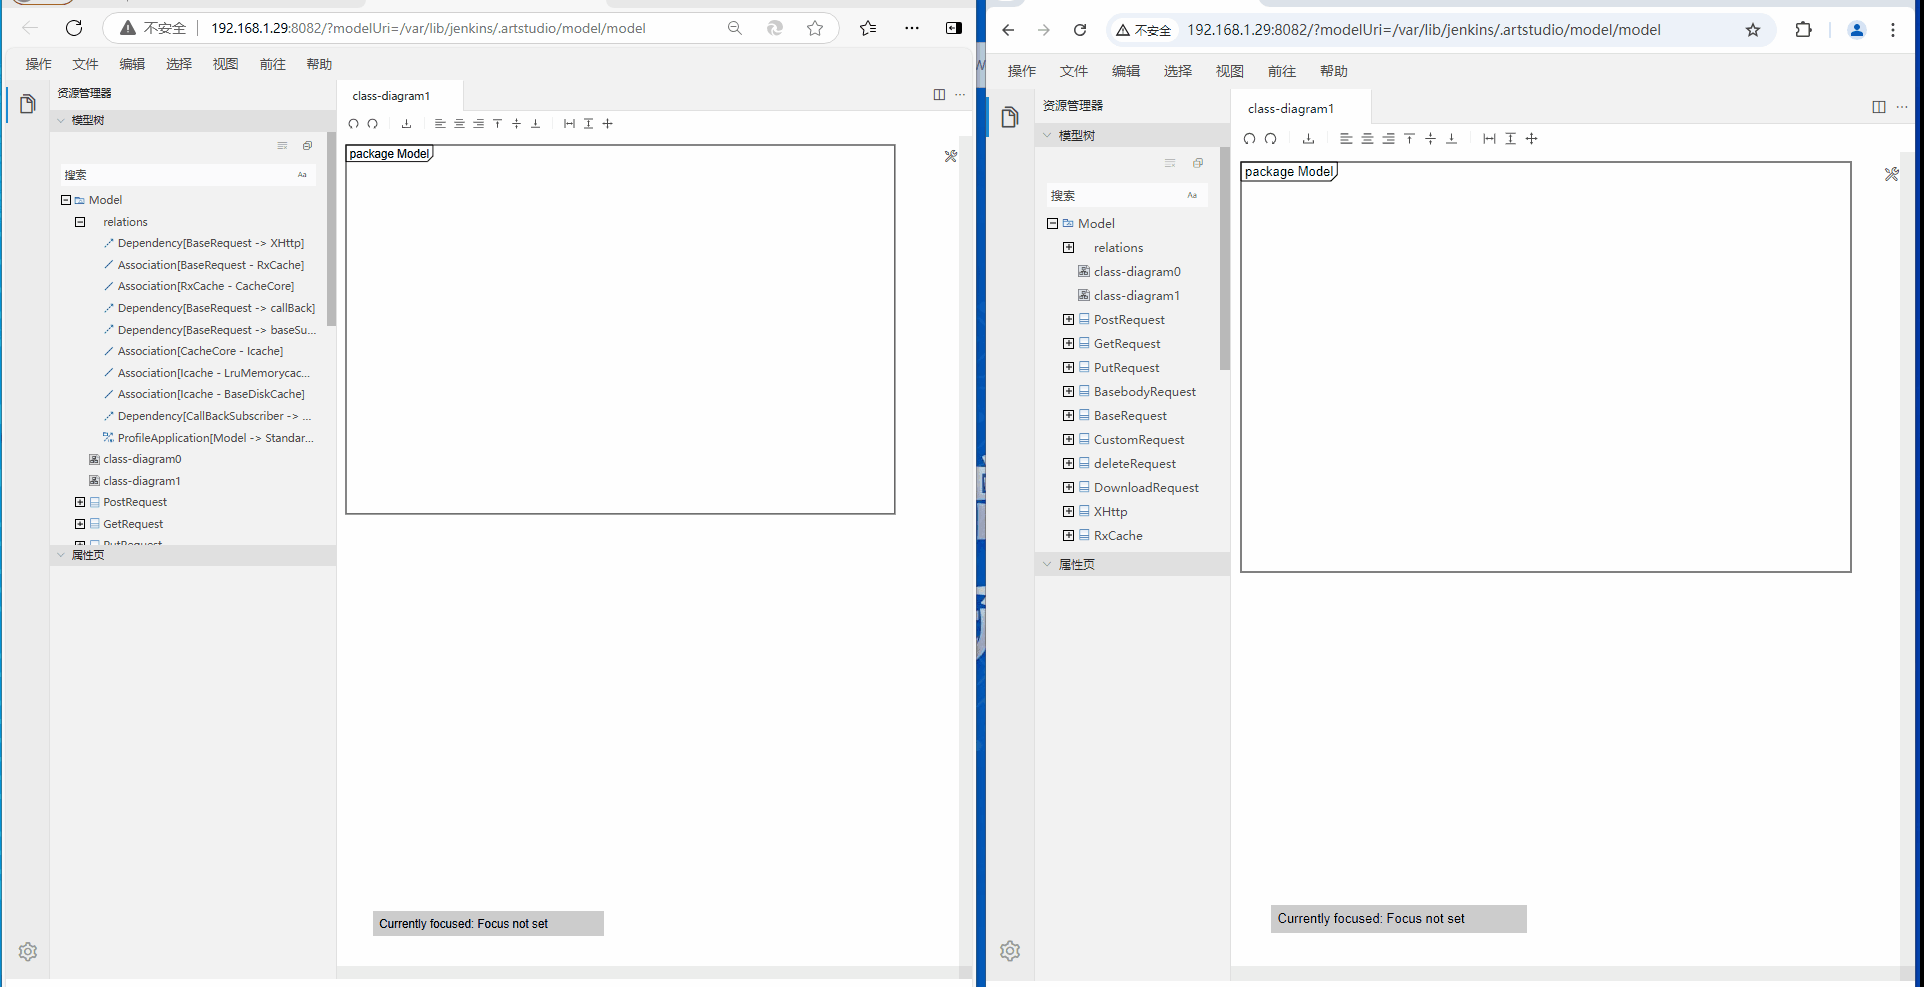The image size is (1924, 987).
Task: Toggle the split editor layout icon
Action: (939, 95)
